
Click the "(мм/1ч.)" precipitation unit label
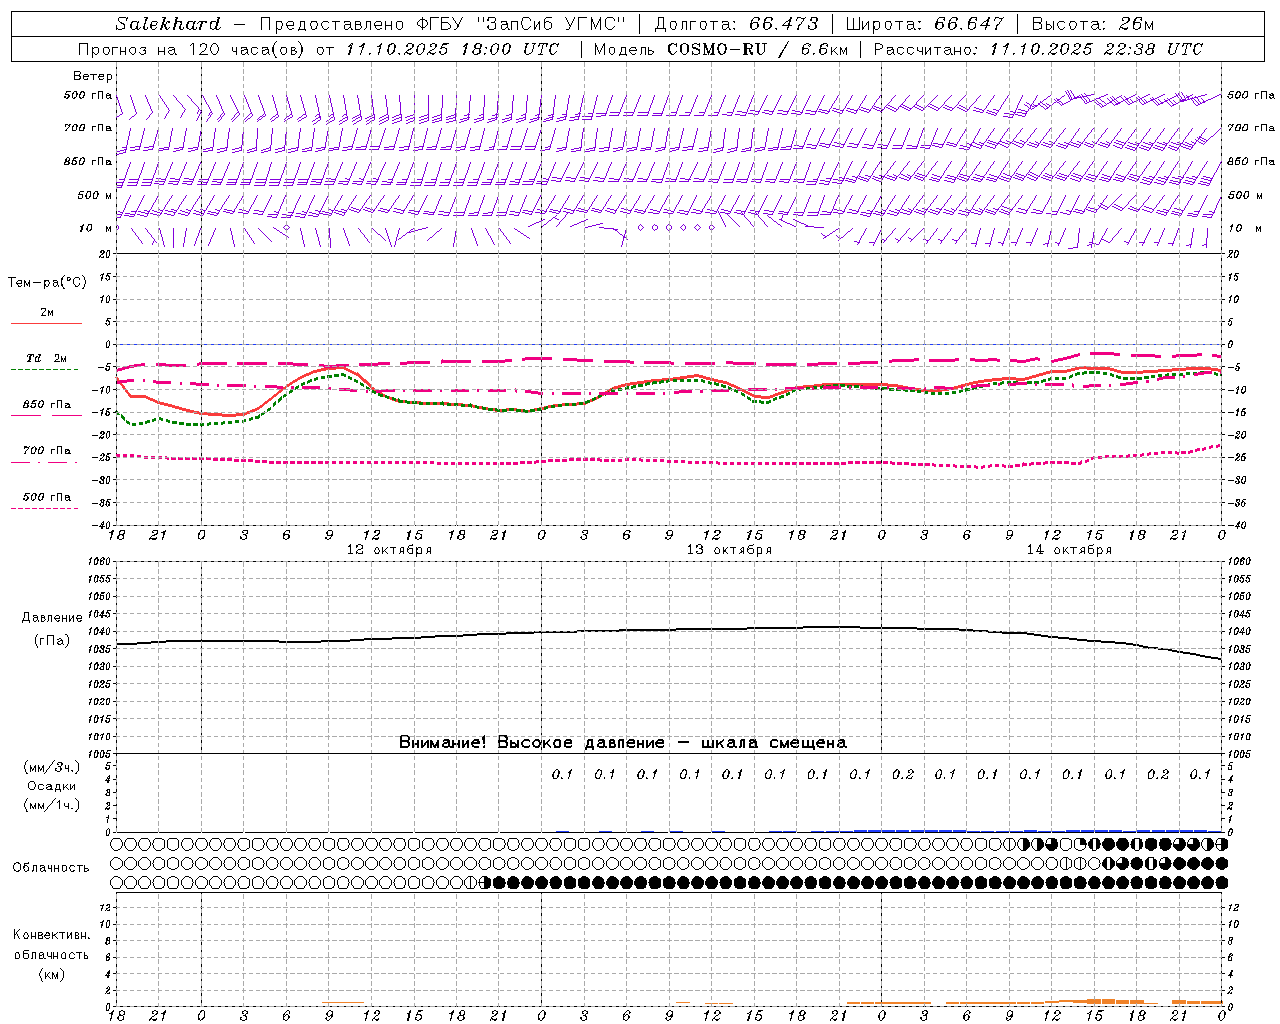52,805
